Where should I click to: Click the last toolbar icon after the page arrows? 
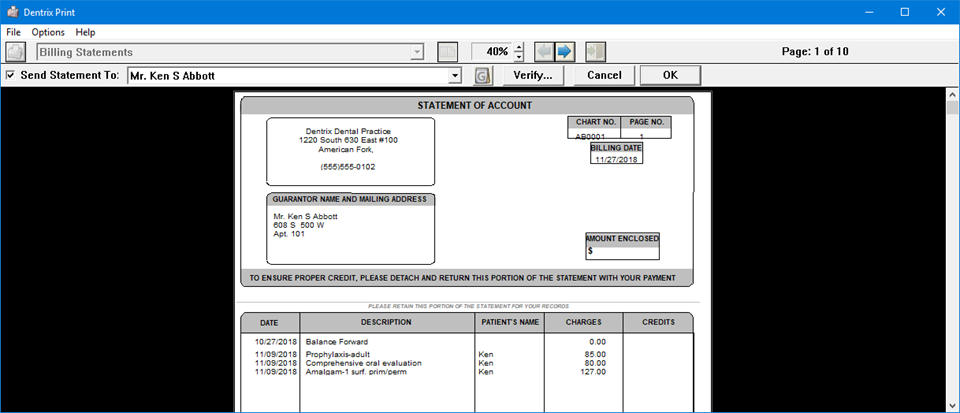596,52
